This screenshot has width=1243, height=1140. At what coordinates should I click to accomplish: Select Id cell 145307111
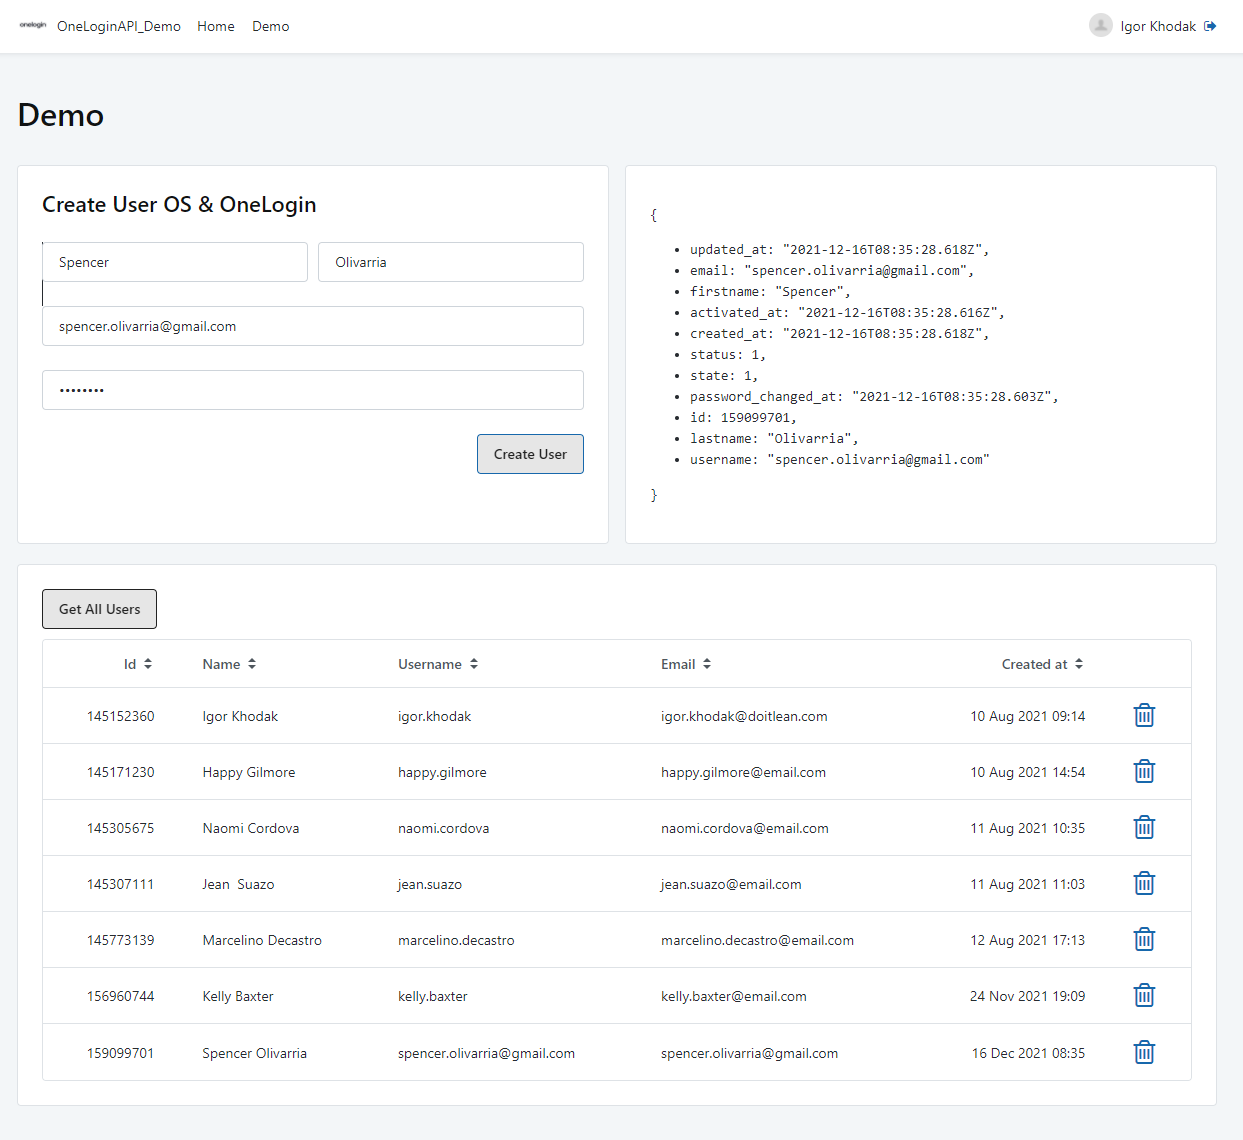[x=121, y=884]
